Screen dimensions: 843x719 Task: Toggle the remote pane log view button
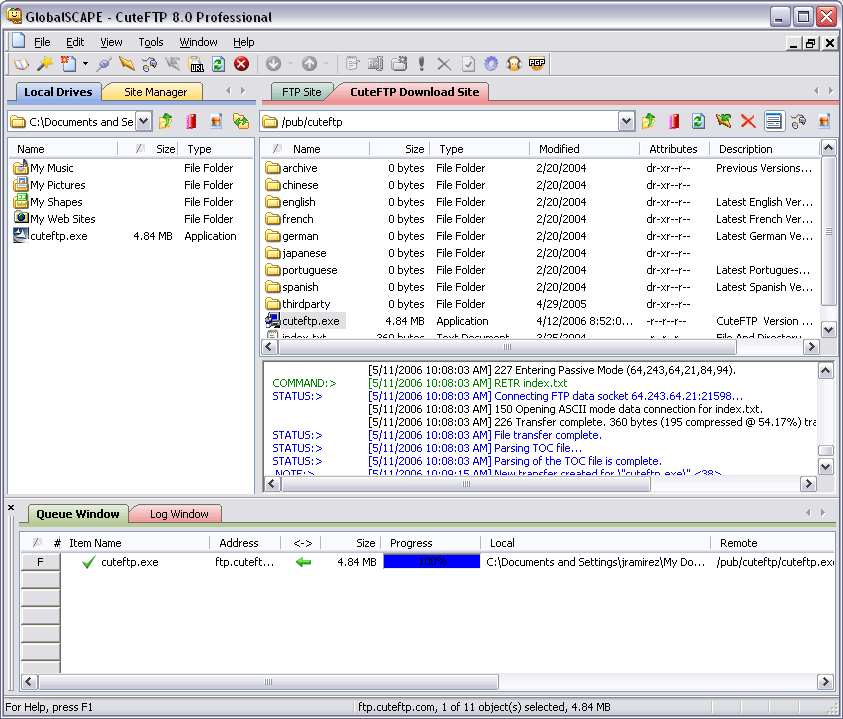pos(773,122)
